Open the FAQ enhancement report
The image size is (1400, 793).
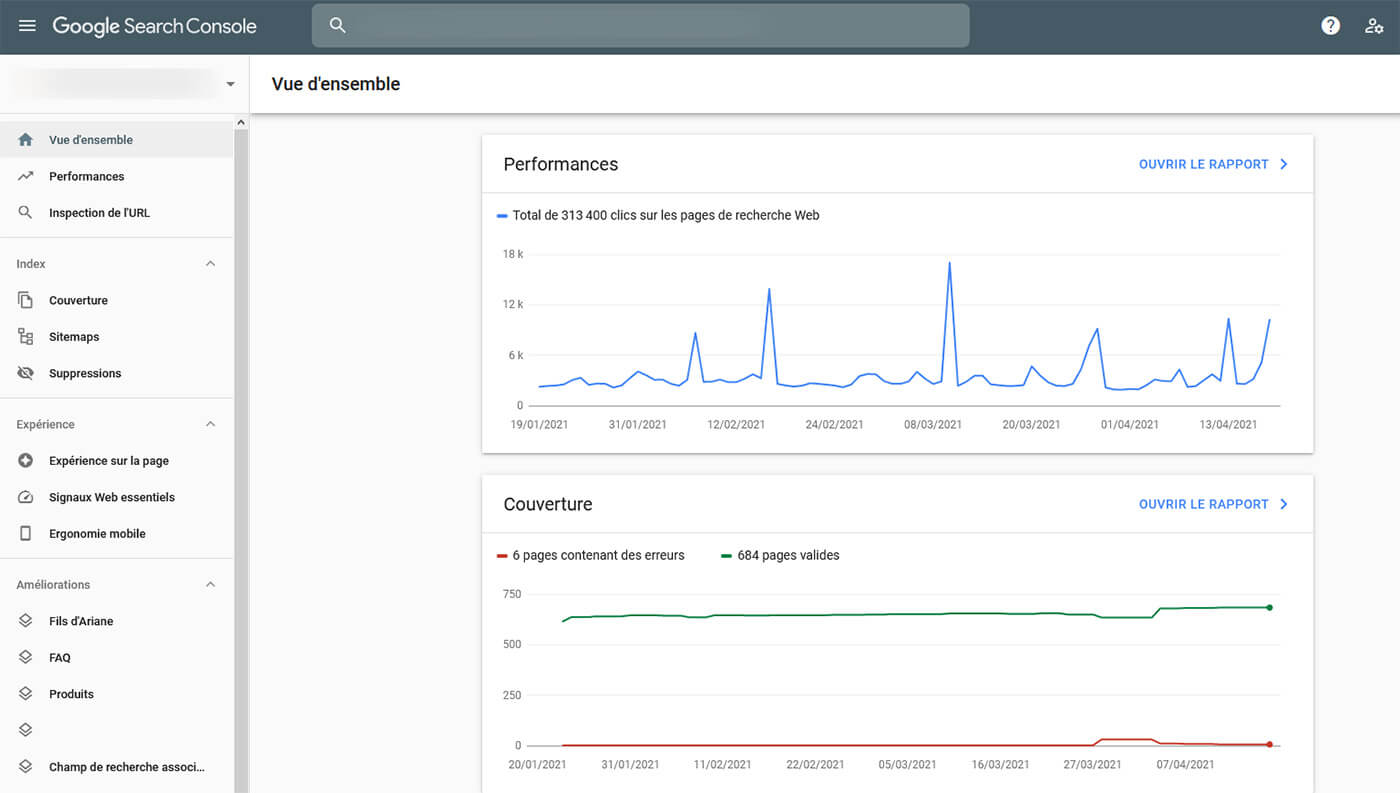point(116,657)
